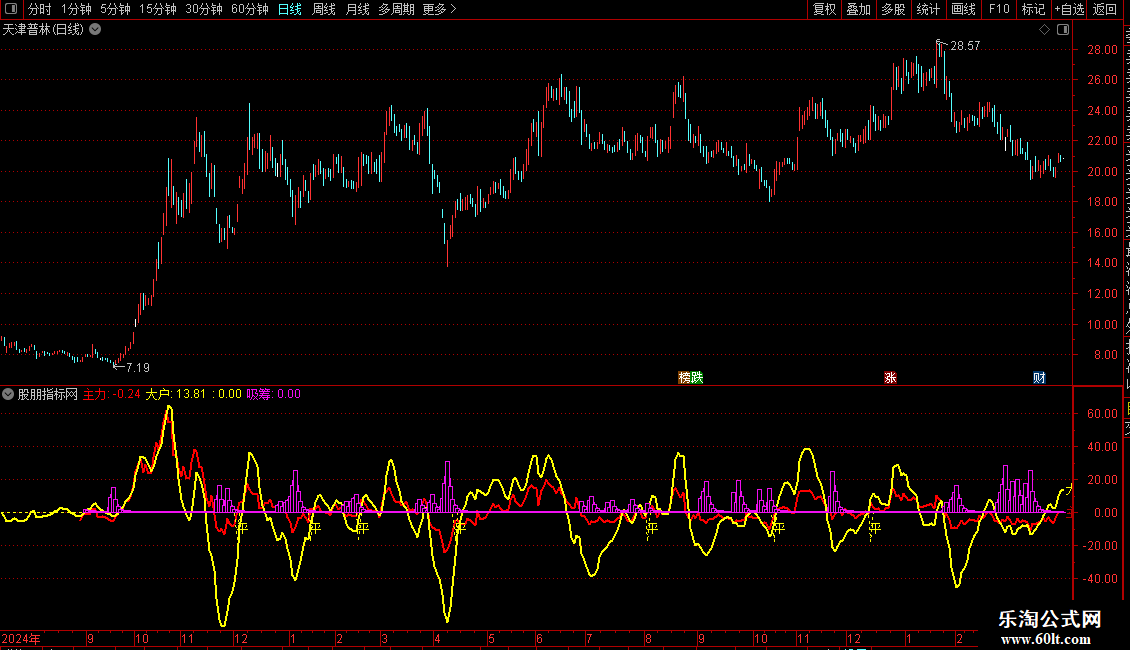Click the 7.19 low price marker

coord(137,368)
